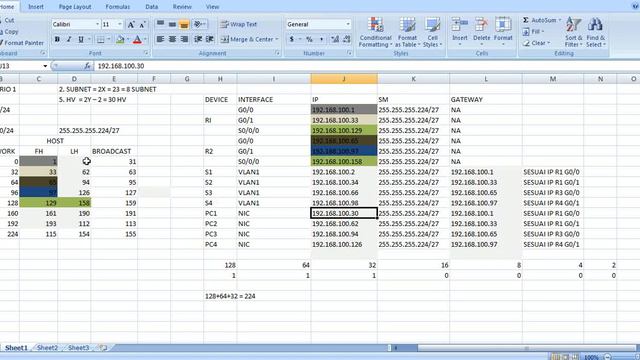Open the Orientation icon
This screenshot has height=360, width=640.
[199, 24]
